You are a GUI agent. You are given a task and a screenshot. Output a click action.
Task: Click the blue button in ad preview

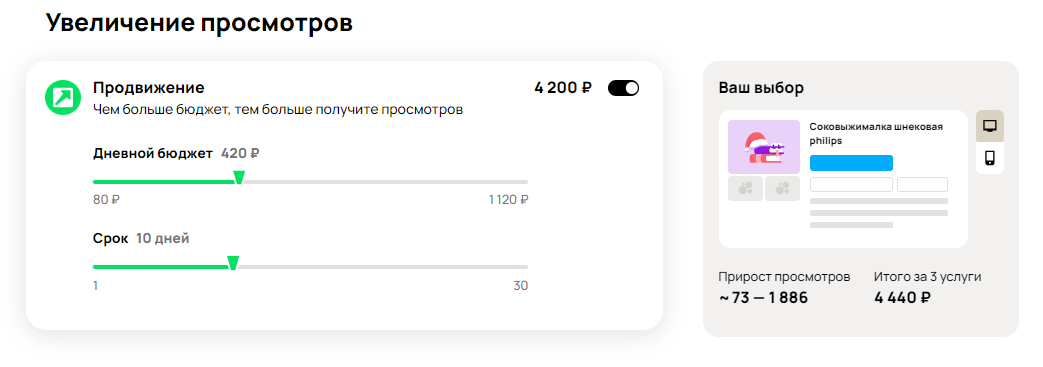pyautogui.click(x=851, y=163)
